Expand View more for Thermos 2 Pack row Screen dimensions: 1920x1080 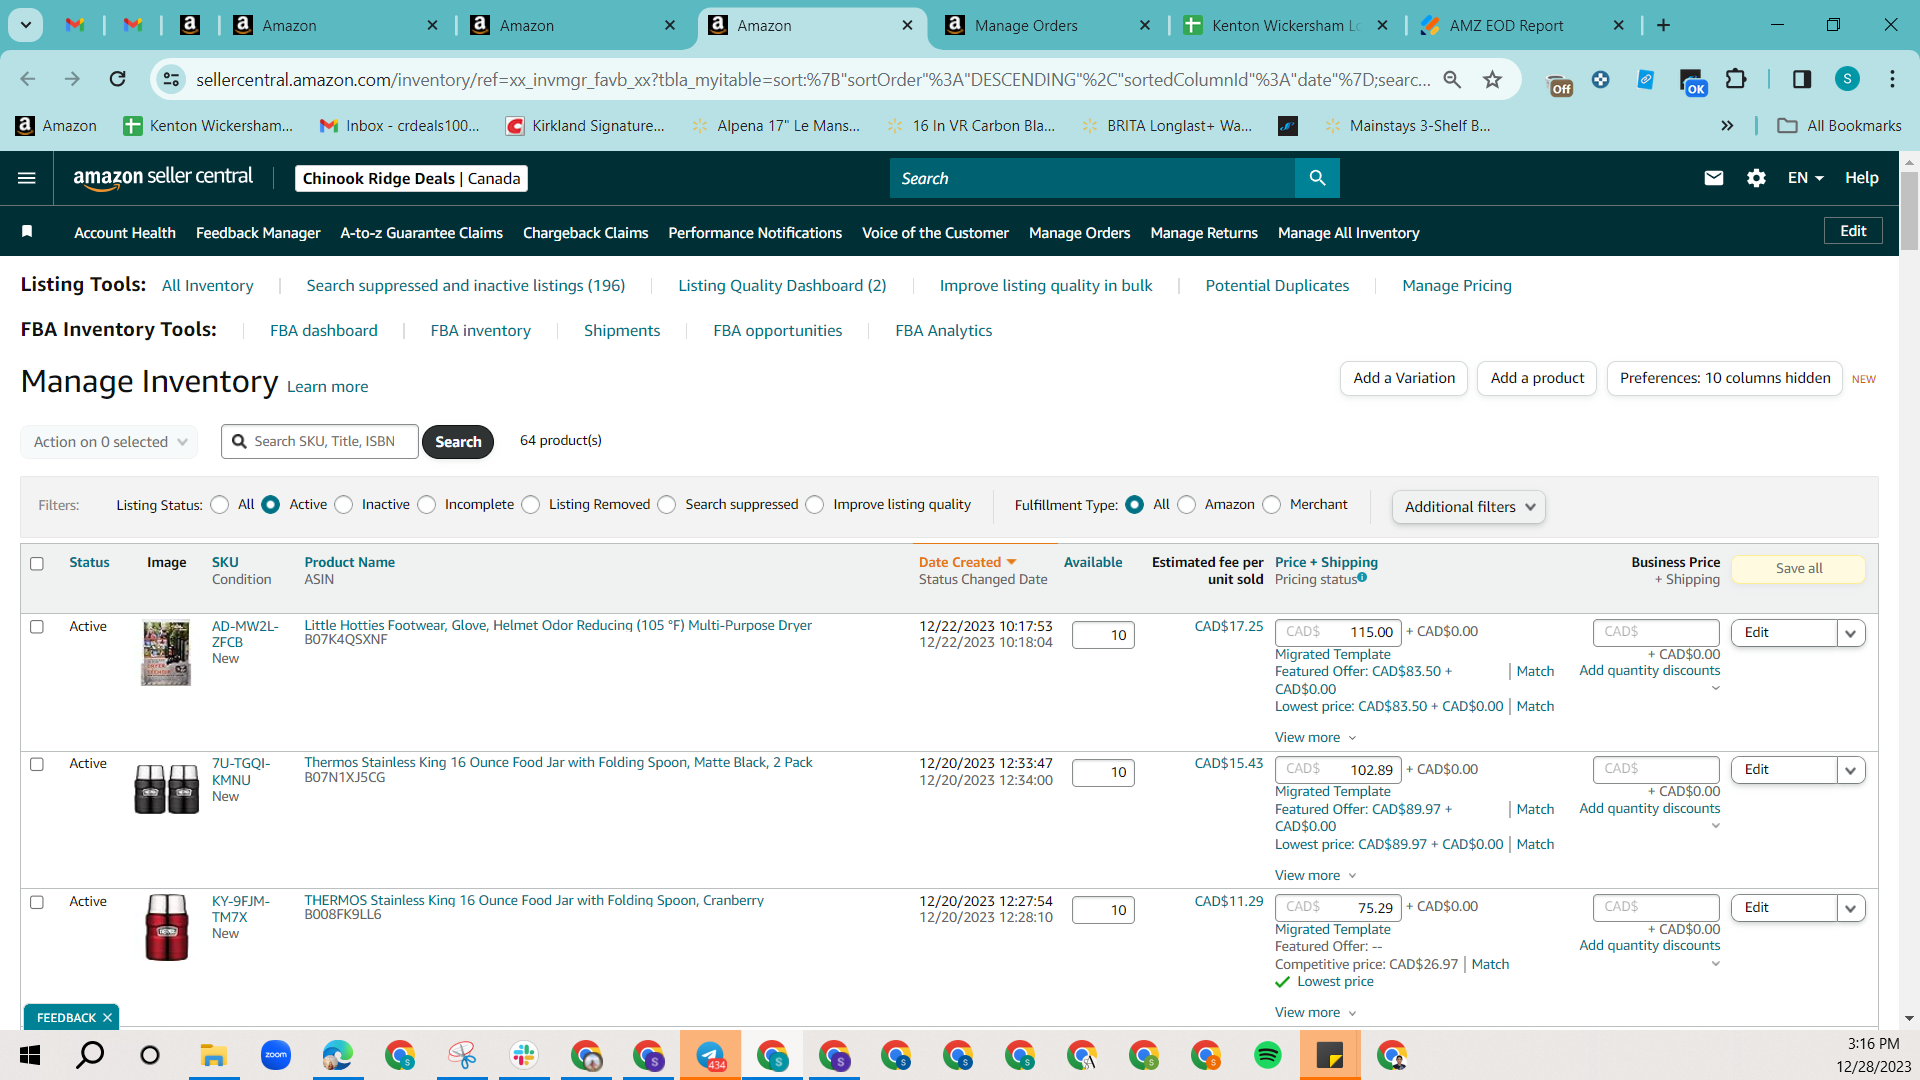tap(1315, 876)
